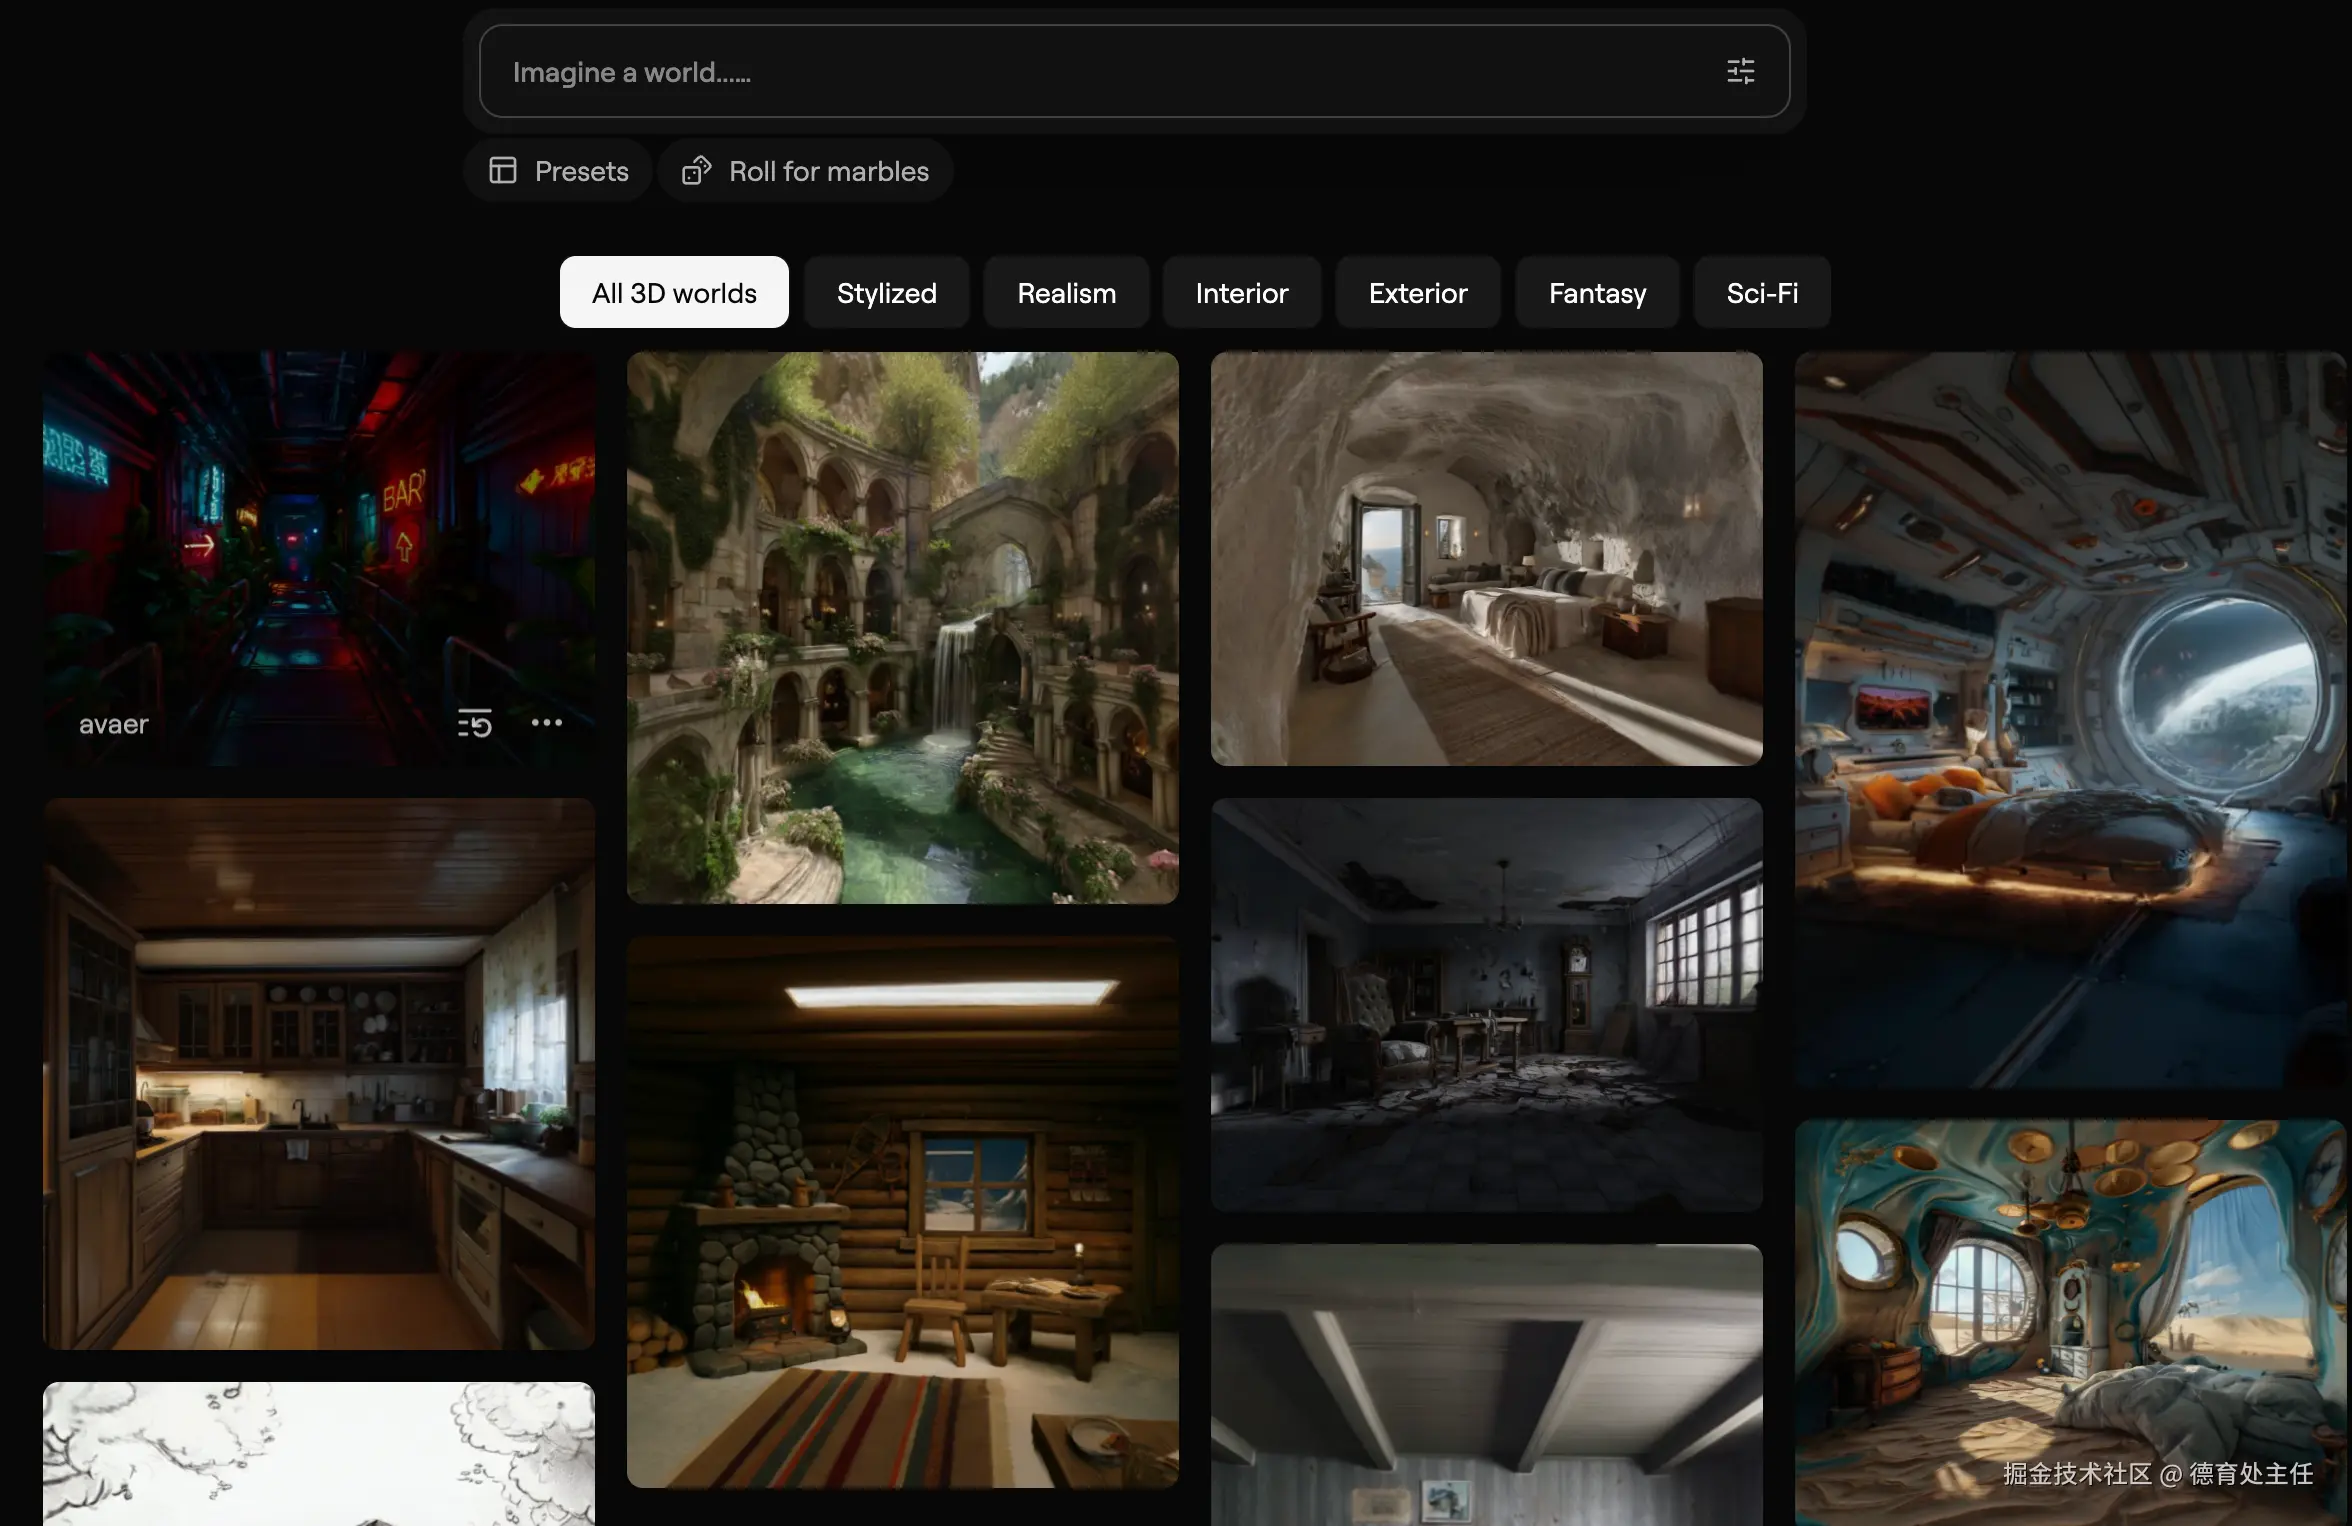
Task: Show only Interior worlds
Action: coord(1241,293)
